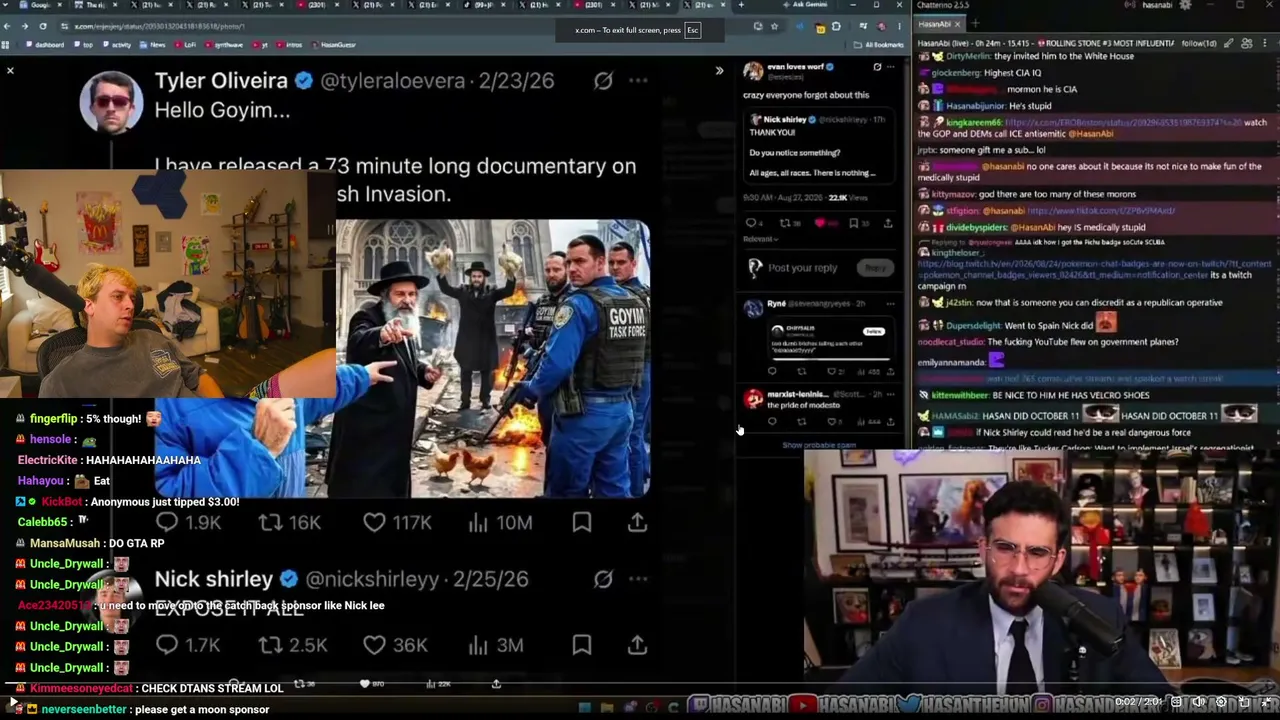The width and height of the screenshot is (1280, 720).
Task: Open the Relevant reply sort dropdown
Action: (x=759, y=239)
